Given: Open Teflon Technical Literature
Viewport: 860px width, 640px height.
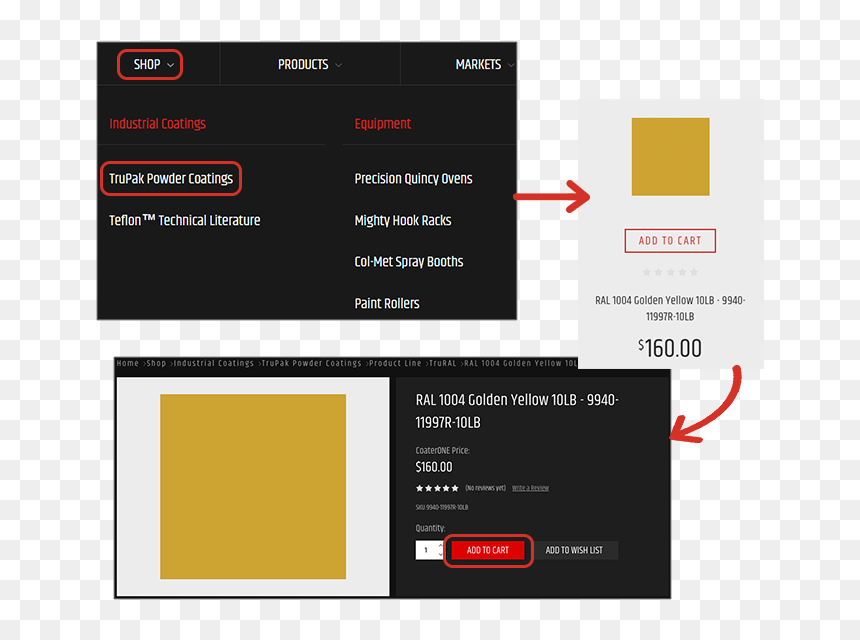Looking at the screenshot, I should point(184,220).
